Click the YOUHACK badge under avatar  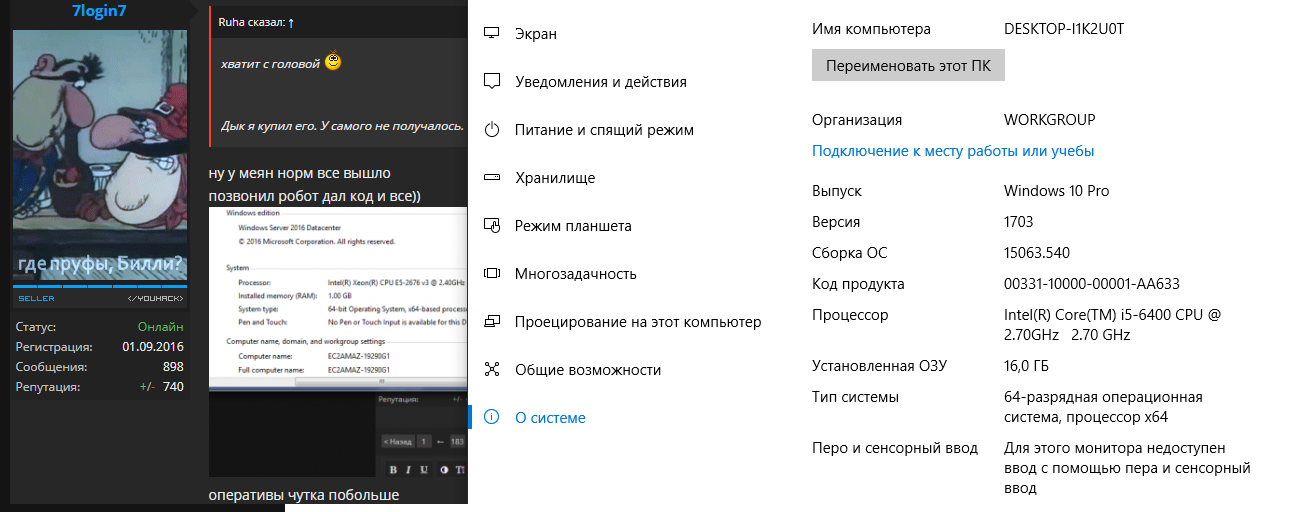(x=156, y=298)
